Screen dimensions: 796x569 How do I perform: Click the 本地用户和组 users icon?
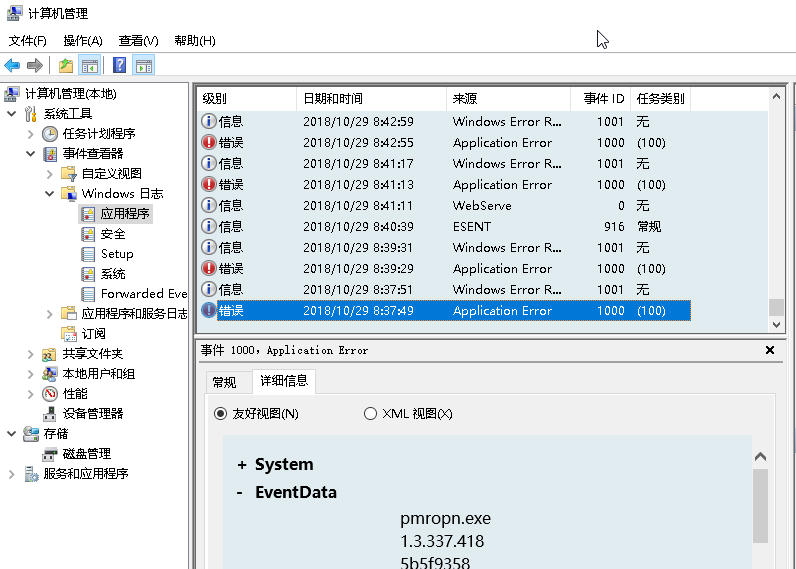50,374
